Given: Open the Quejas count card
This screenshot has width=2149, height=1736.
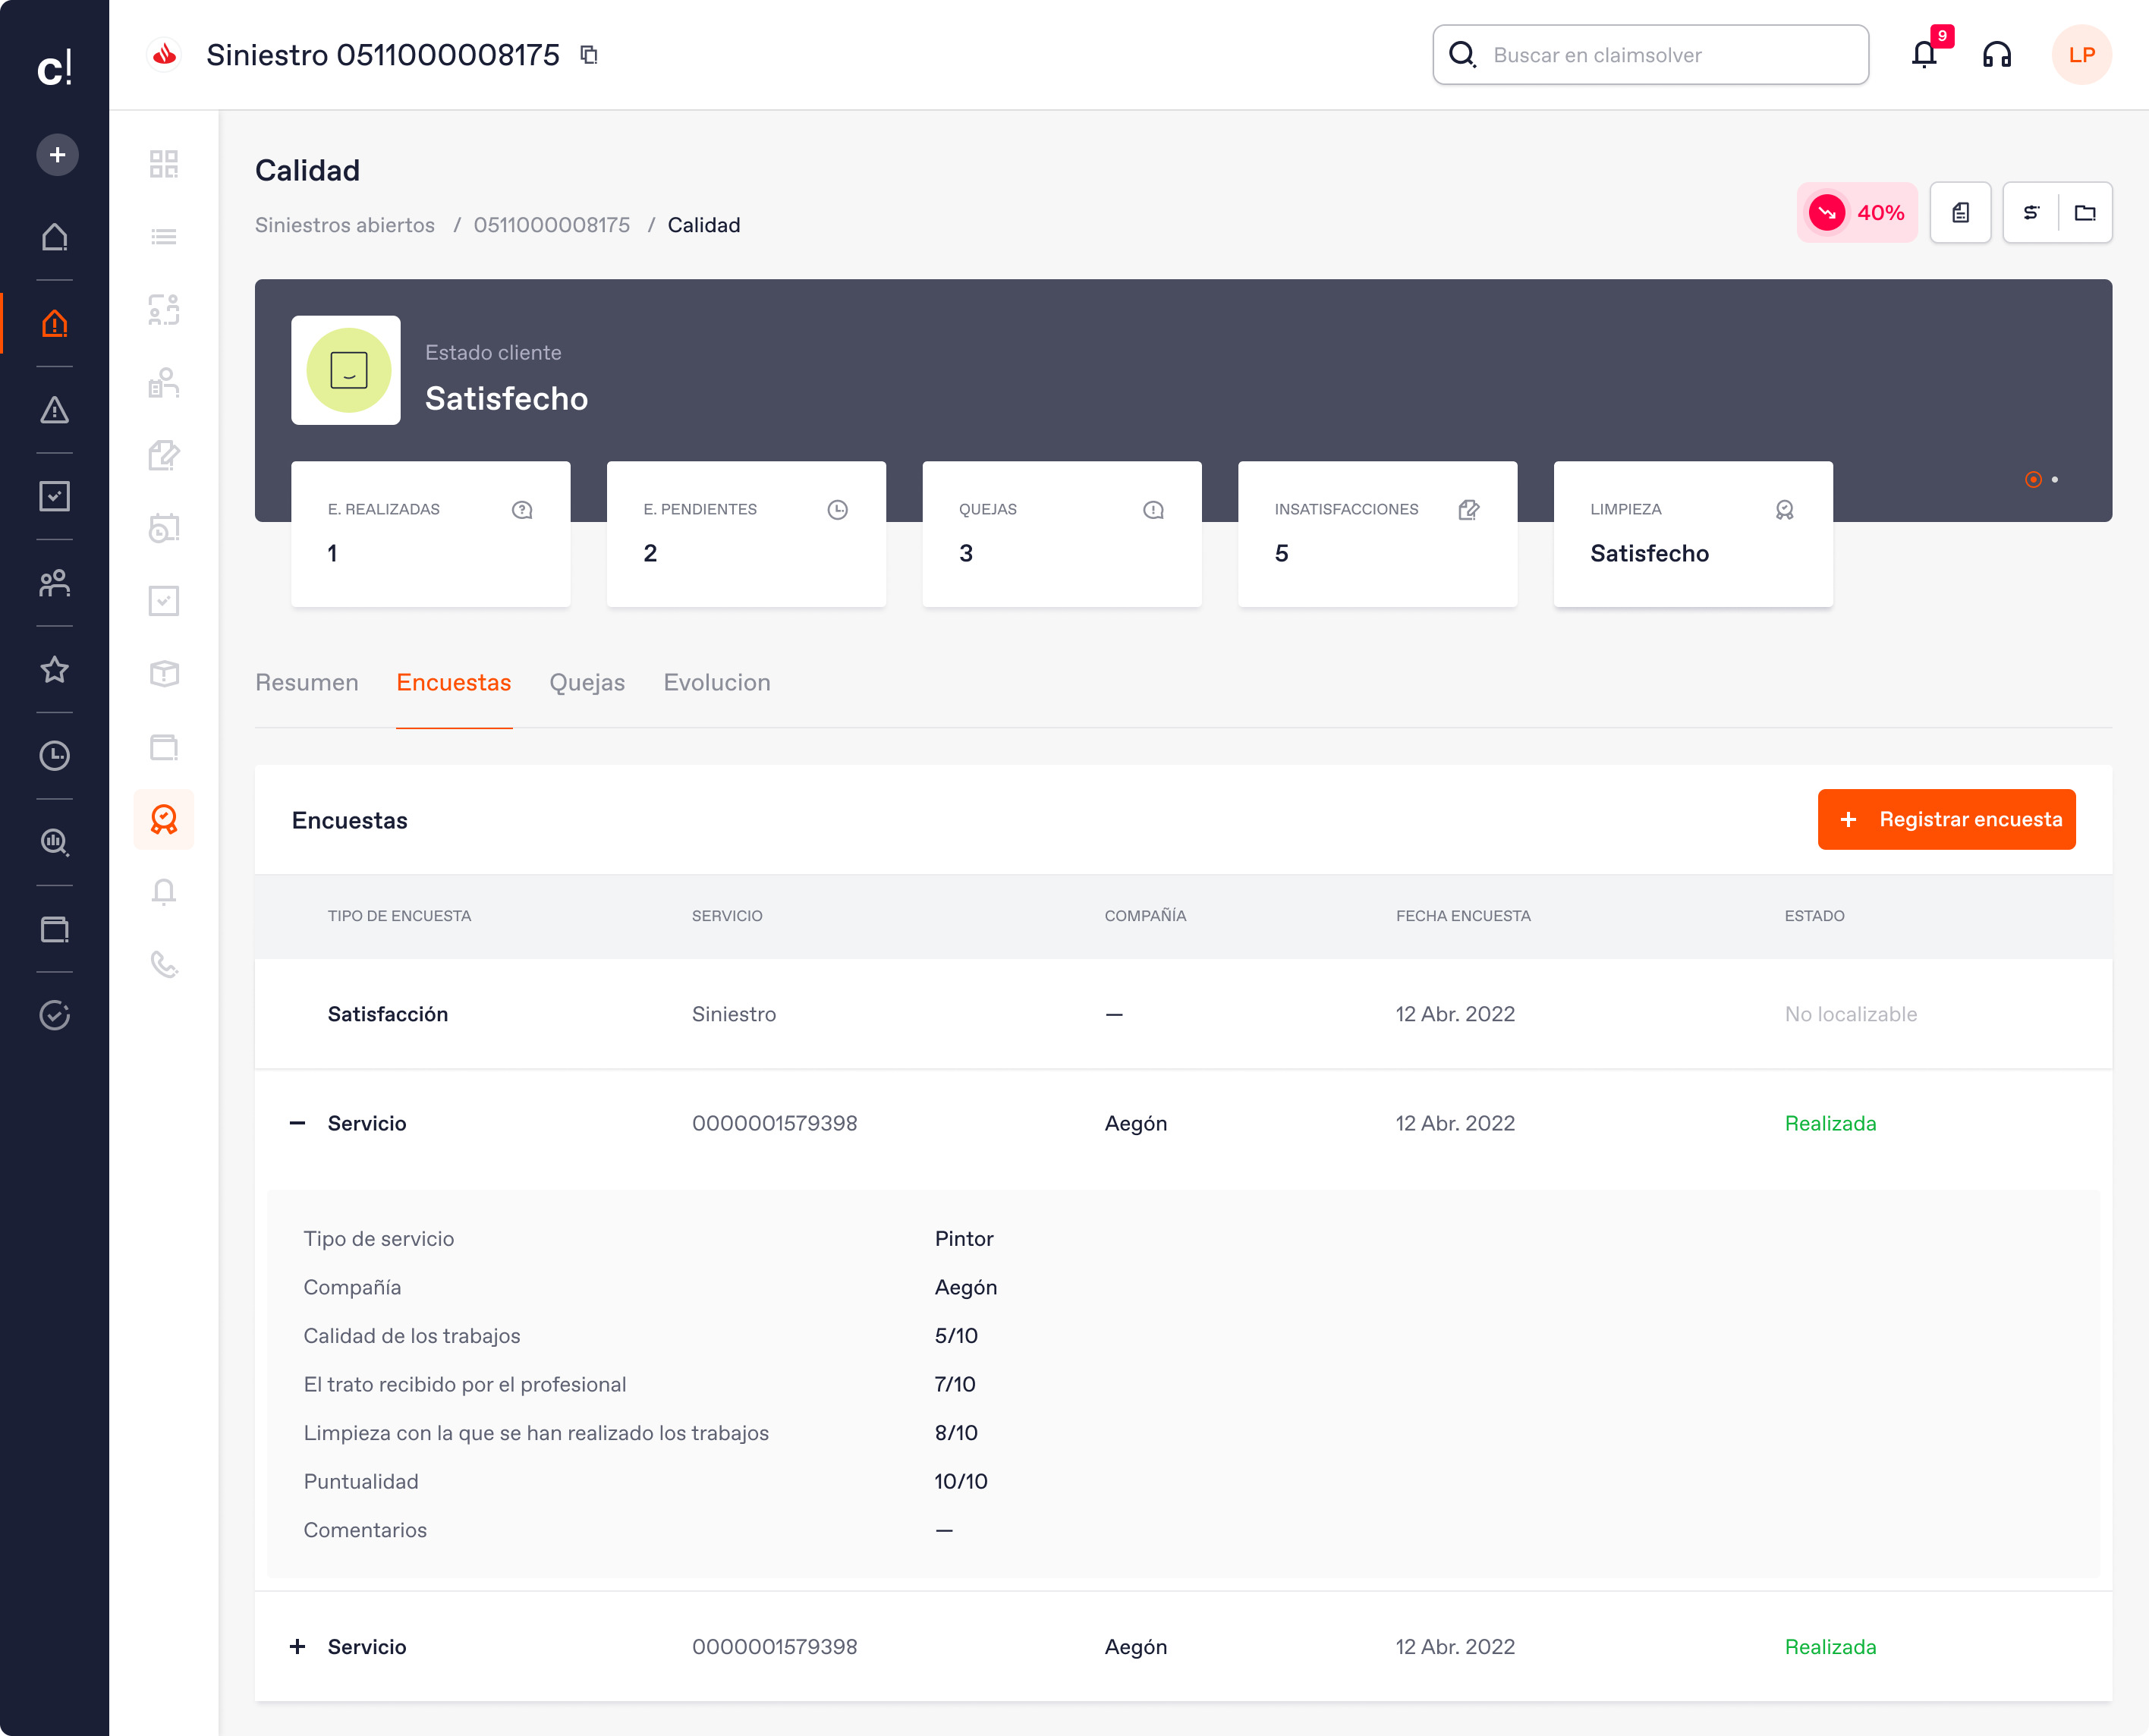Looking at the screenshot, I should coord(1062,534).
